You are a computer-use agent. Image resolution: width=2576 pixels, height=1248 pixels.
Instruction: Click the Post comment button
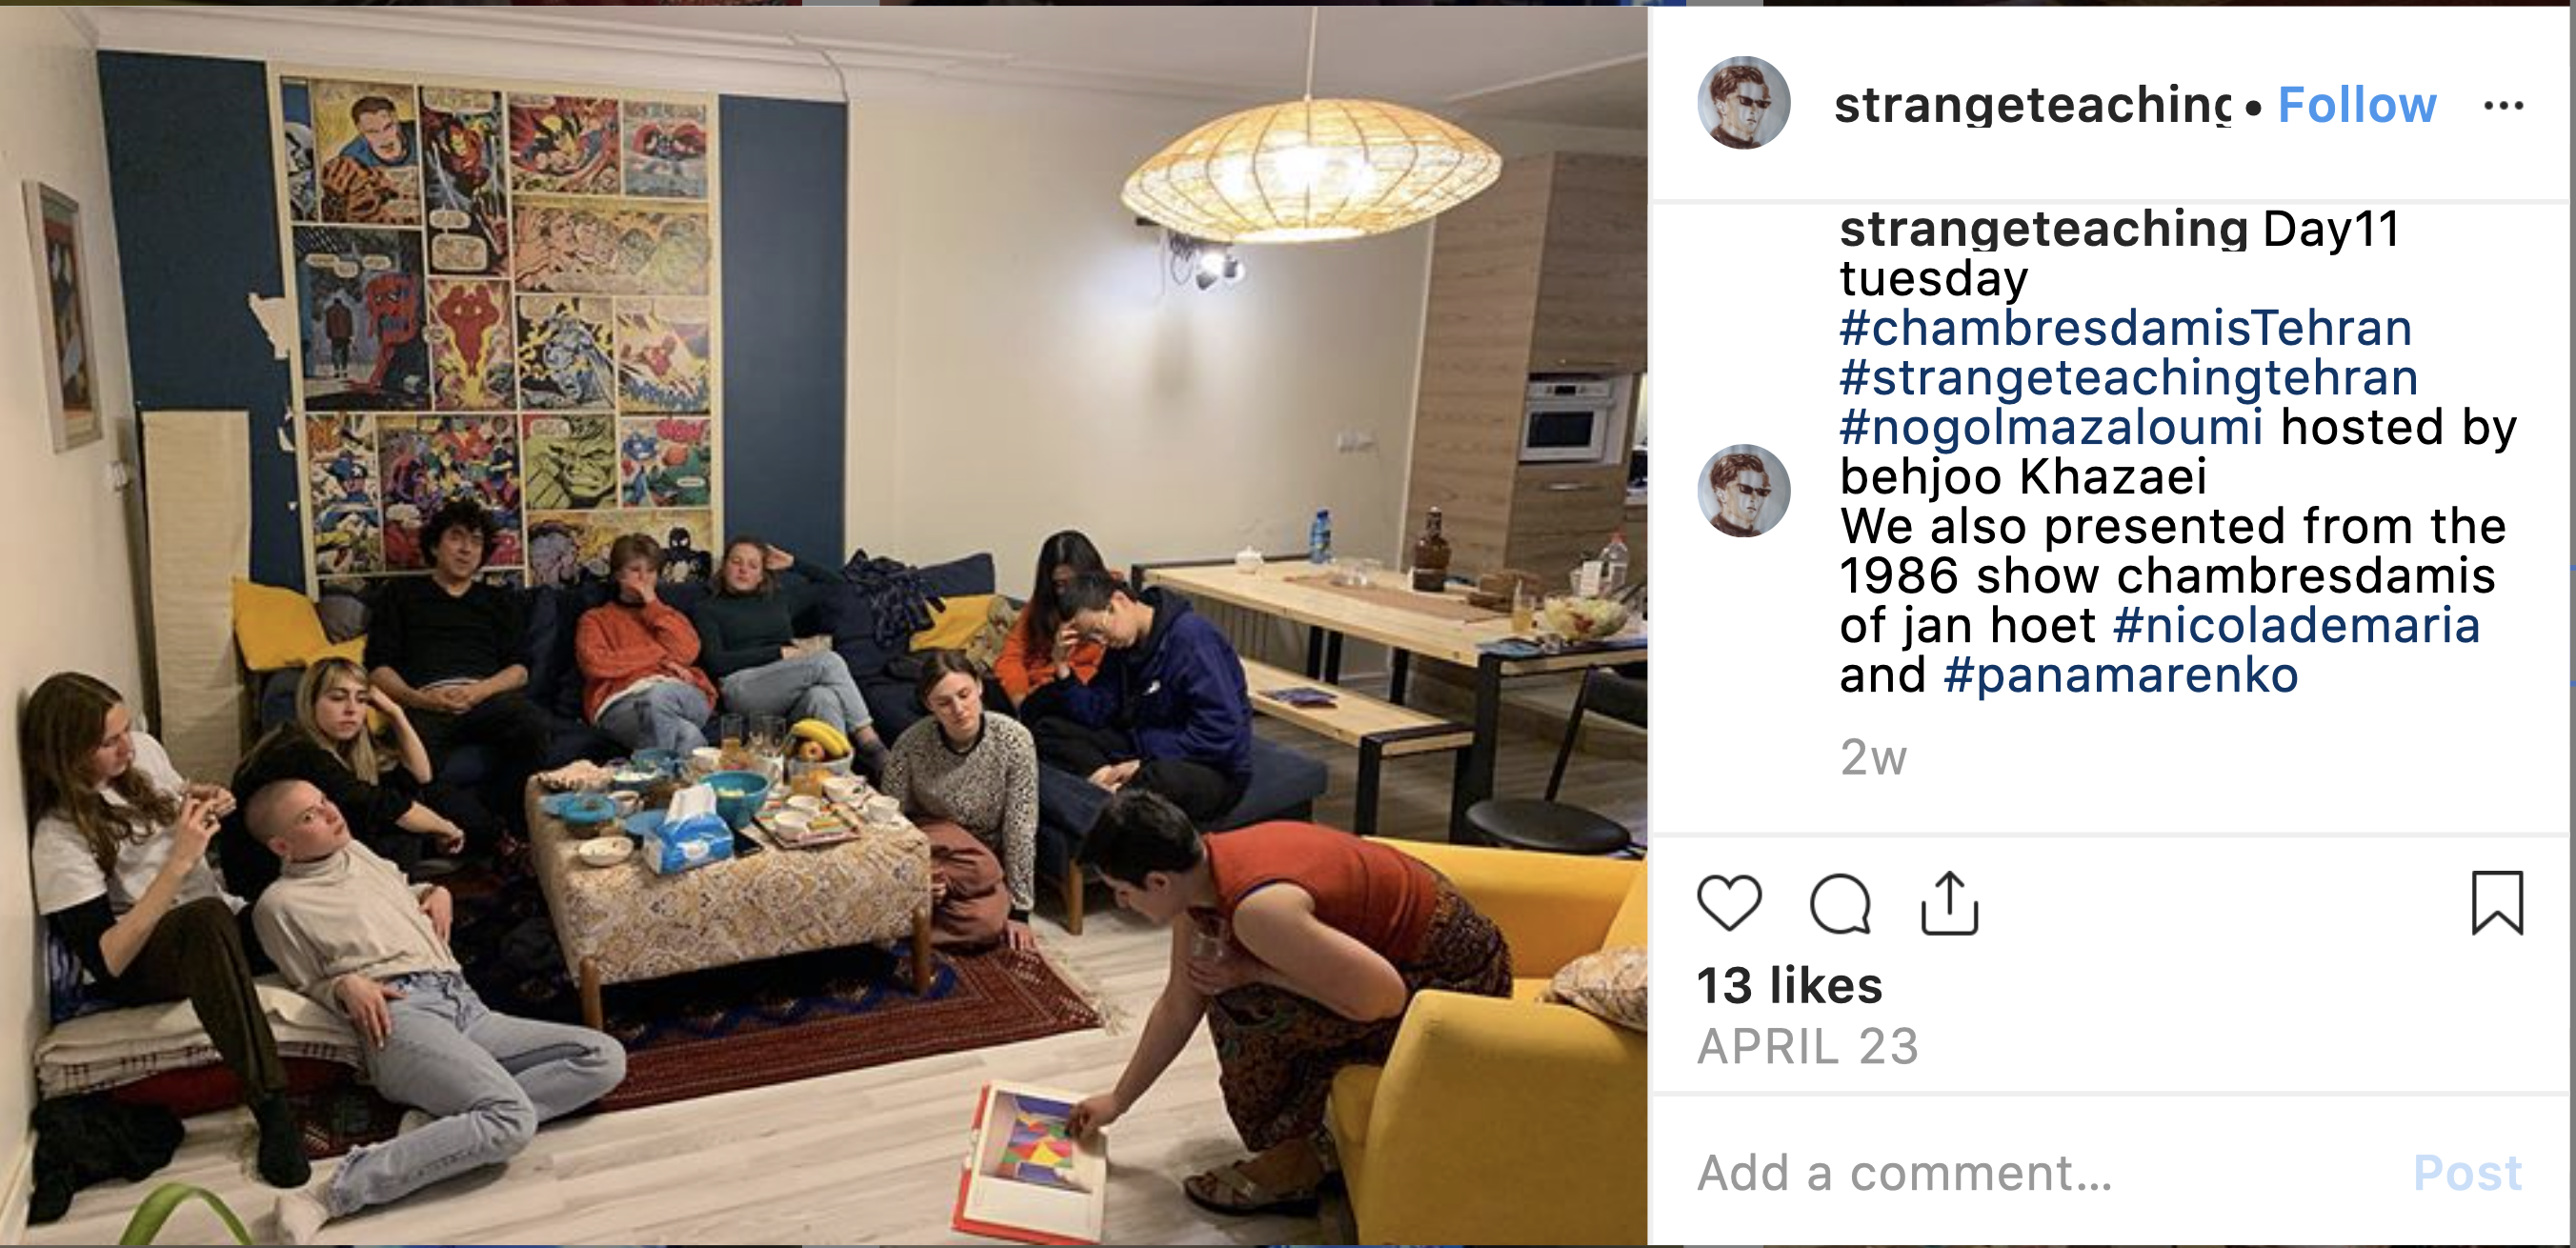coord(2467,1173)
